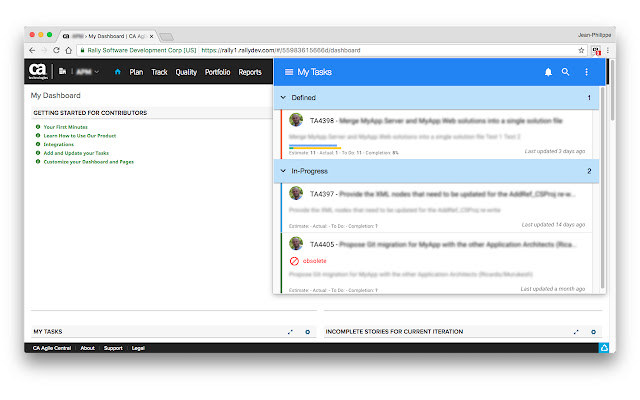This screenshot has height=400, width=640.
Task: Open the My Tasks hamburger menu
Action: click(289, 72)
